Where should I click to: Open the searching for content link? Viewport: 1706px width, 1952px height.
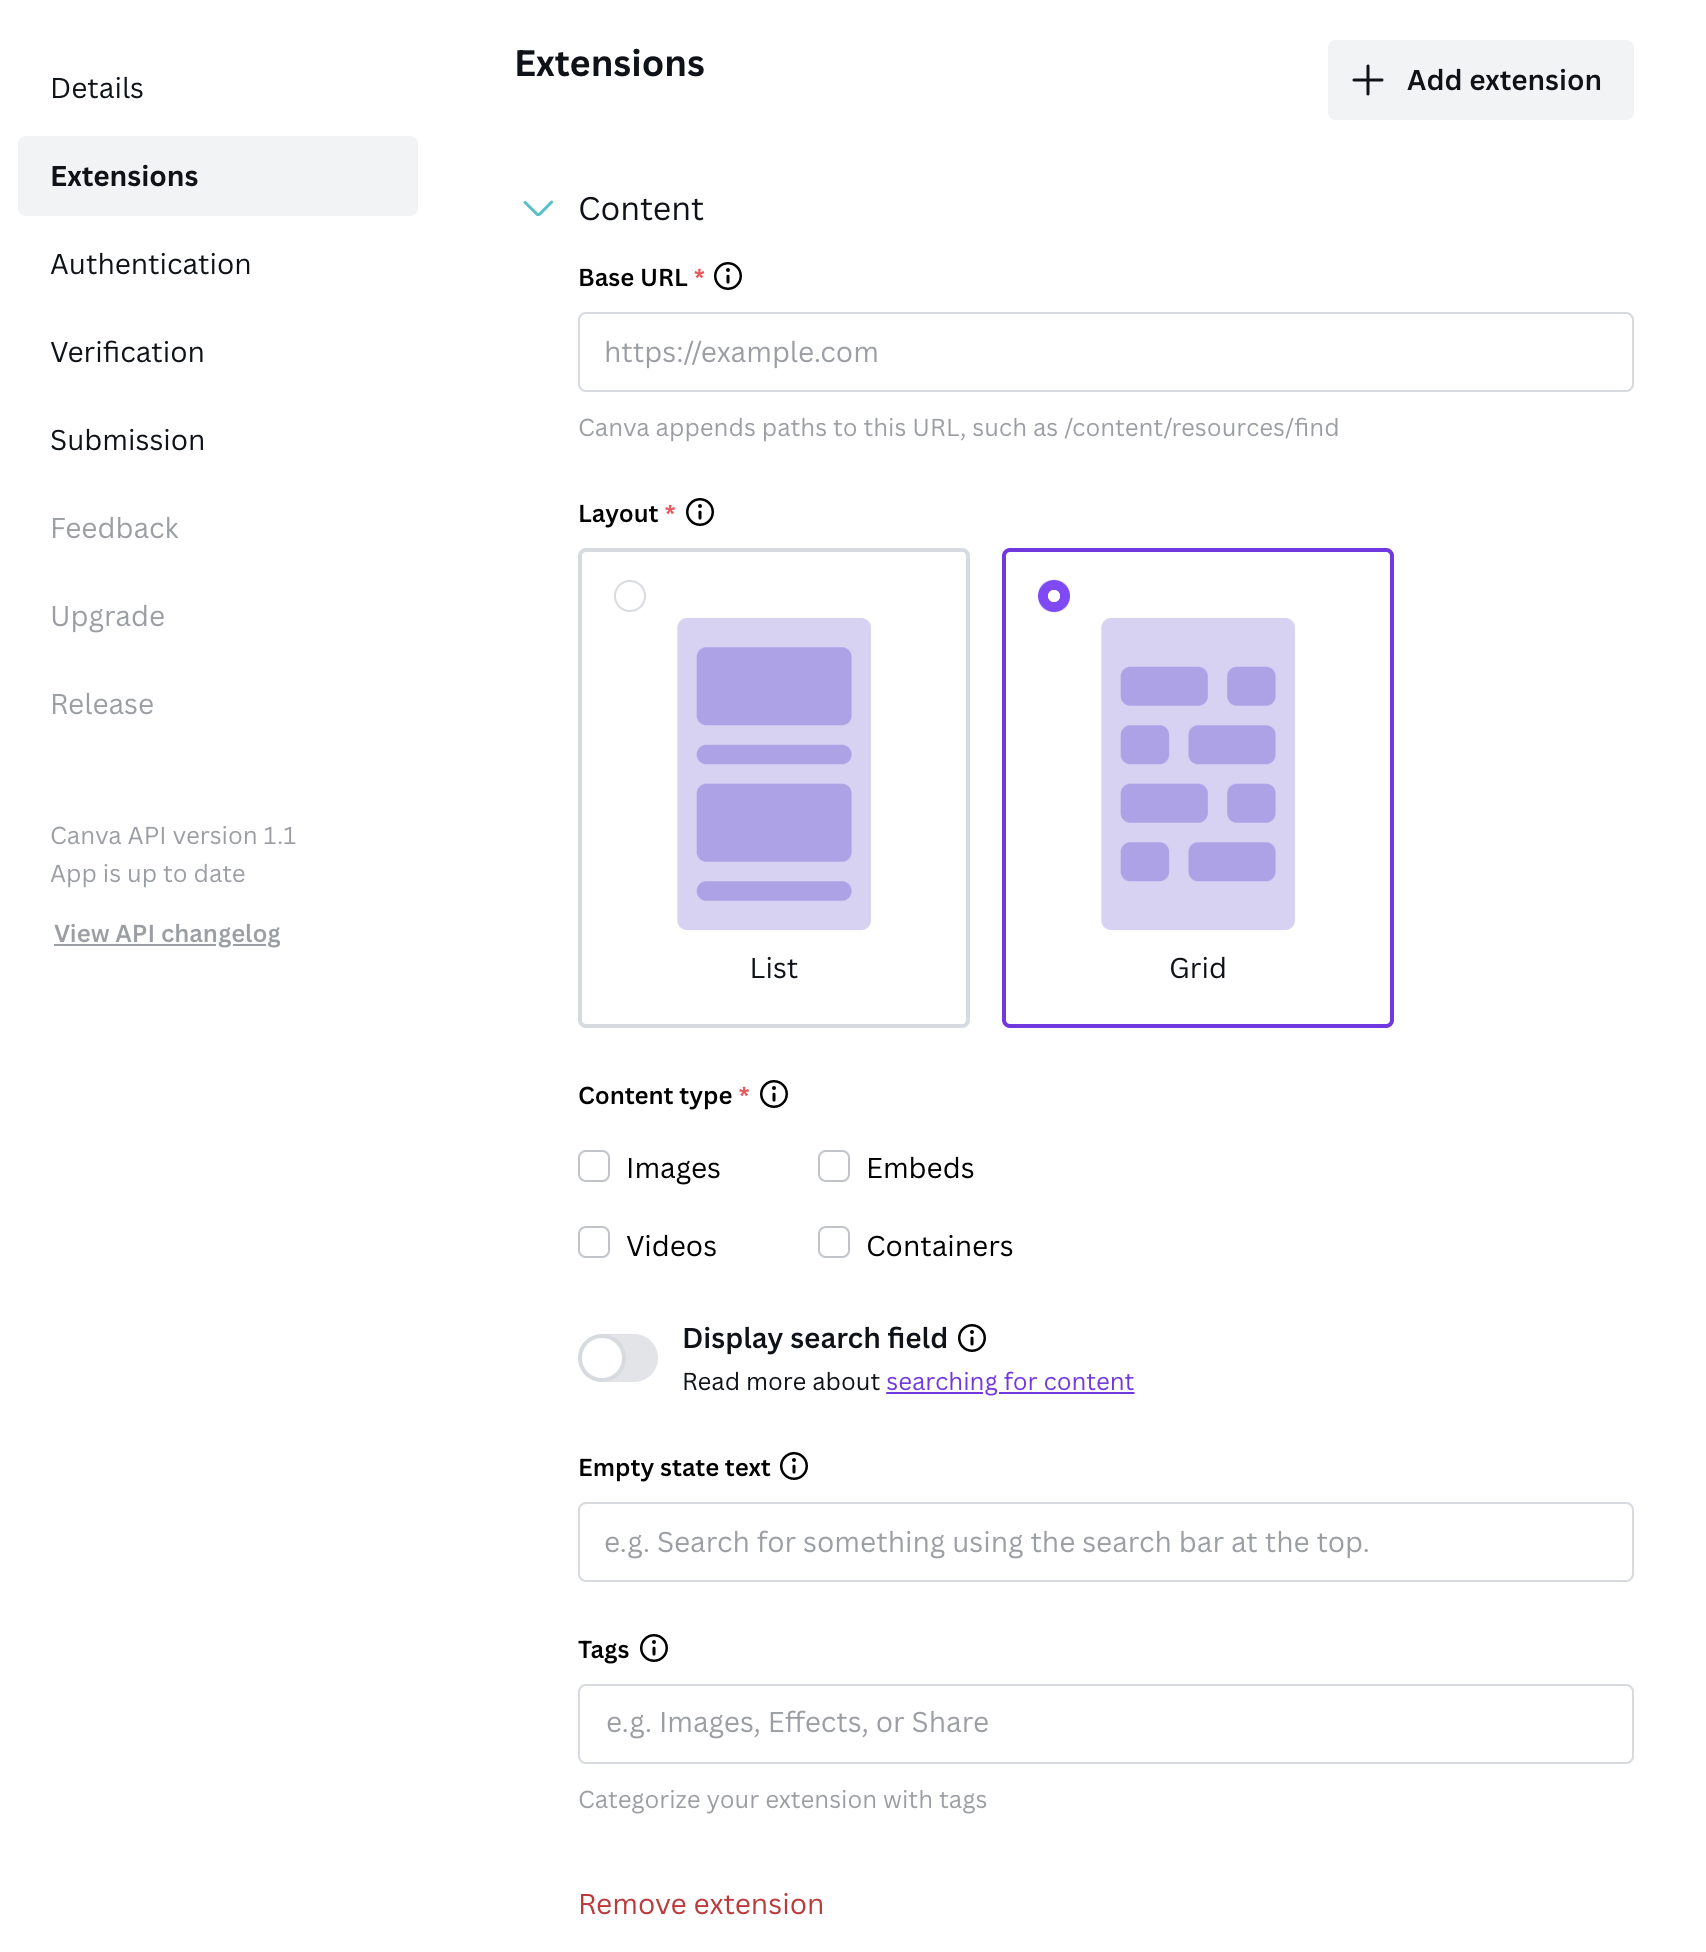tap(1010, 1381)
